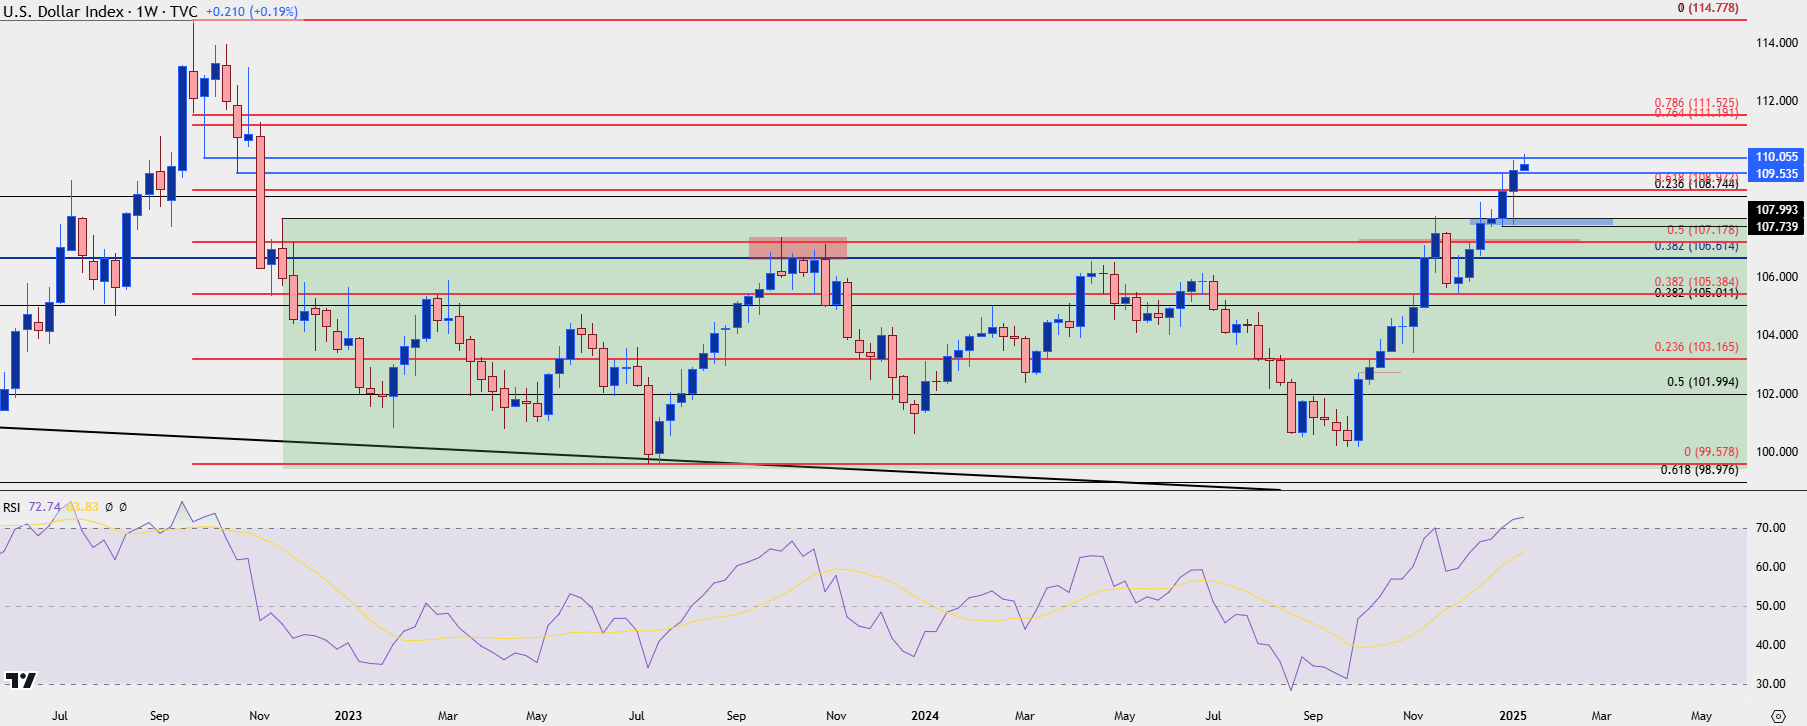The width and height of the screenshot is (1807, 726).
Task: Click the RSI 50.00 axis label
Action: click(x=1771, y=606)
